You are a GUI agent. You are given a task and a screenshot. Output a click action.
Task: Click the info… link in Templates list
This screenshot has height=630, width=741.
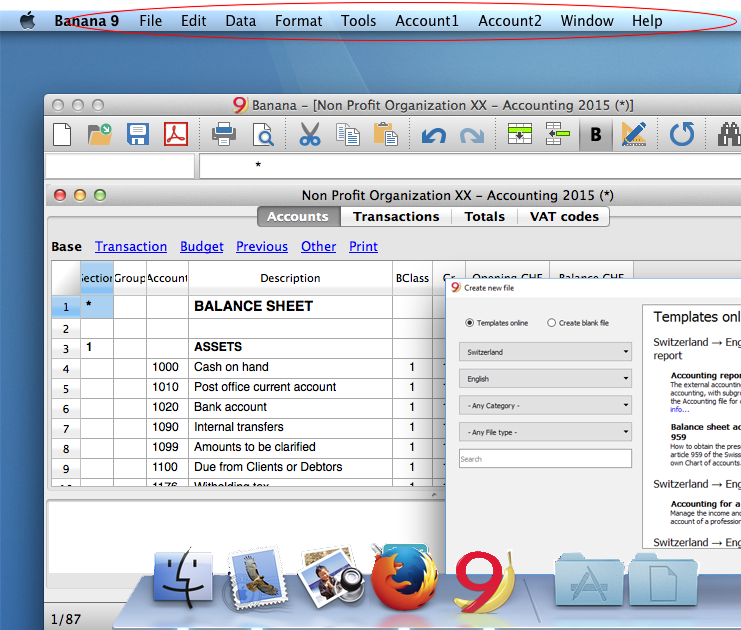(x=680, y=410)
